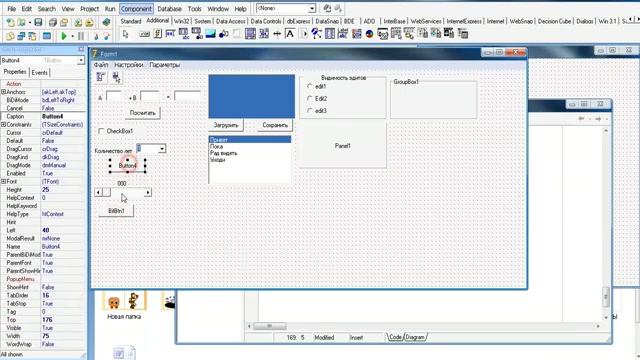Screen dimensions: 640x360
Task: Select the StringGrid palette component
Action: [183, 34]
